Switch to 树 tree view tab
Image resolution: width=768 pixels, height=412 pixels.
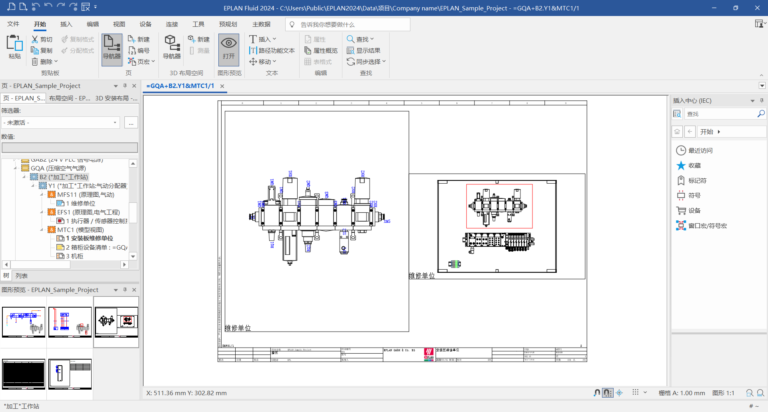(6, 276)
